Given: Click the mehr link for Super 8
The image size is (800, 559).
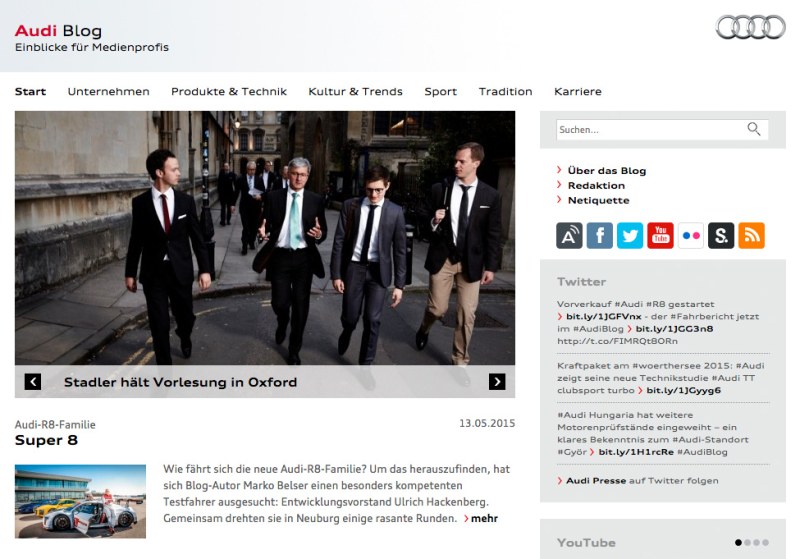Looking at the screenshot, I should pyautogui.click(x=484, y=518).
